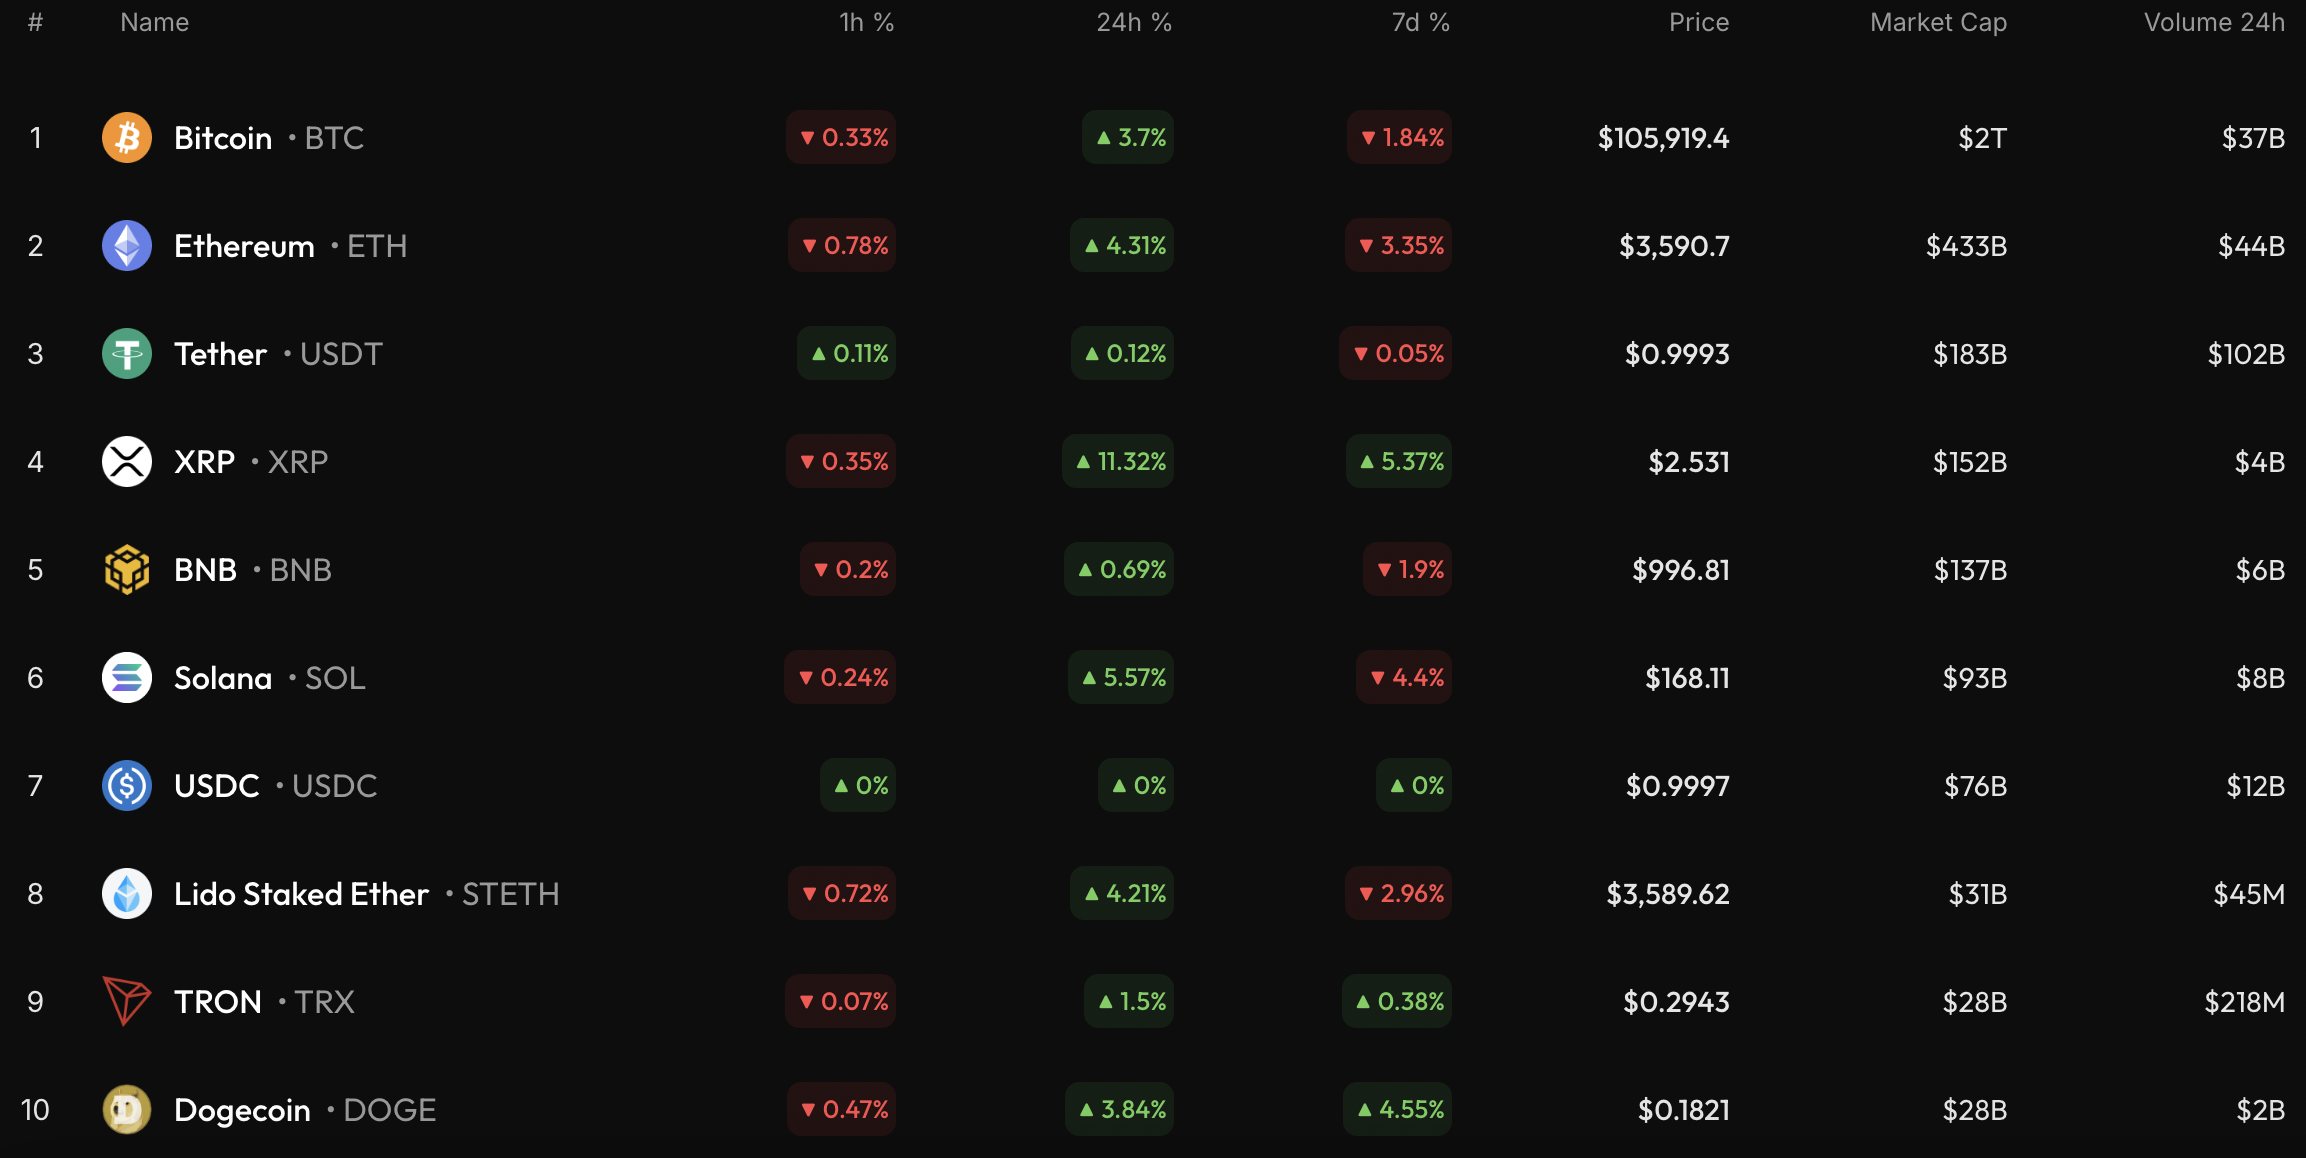Click Solana's 4.4% 7d change badge
The image size is (2306, 1158).
[x=1405, y=678]
